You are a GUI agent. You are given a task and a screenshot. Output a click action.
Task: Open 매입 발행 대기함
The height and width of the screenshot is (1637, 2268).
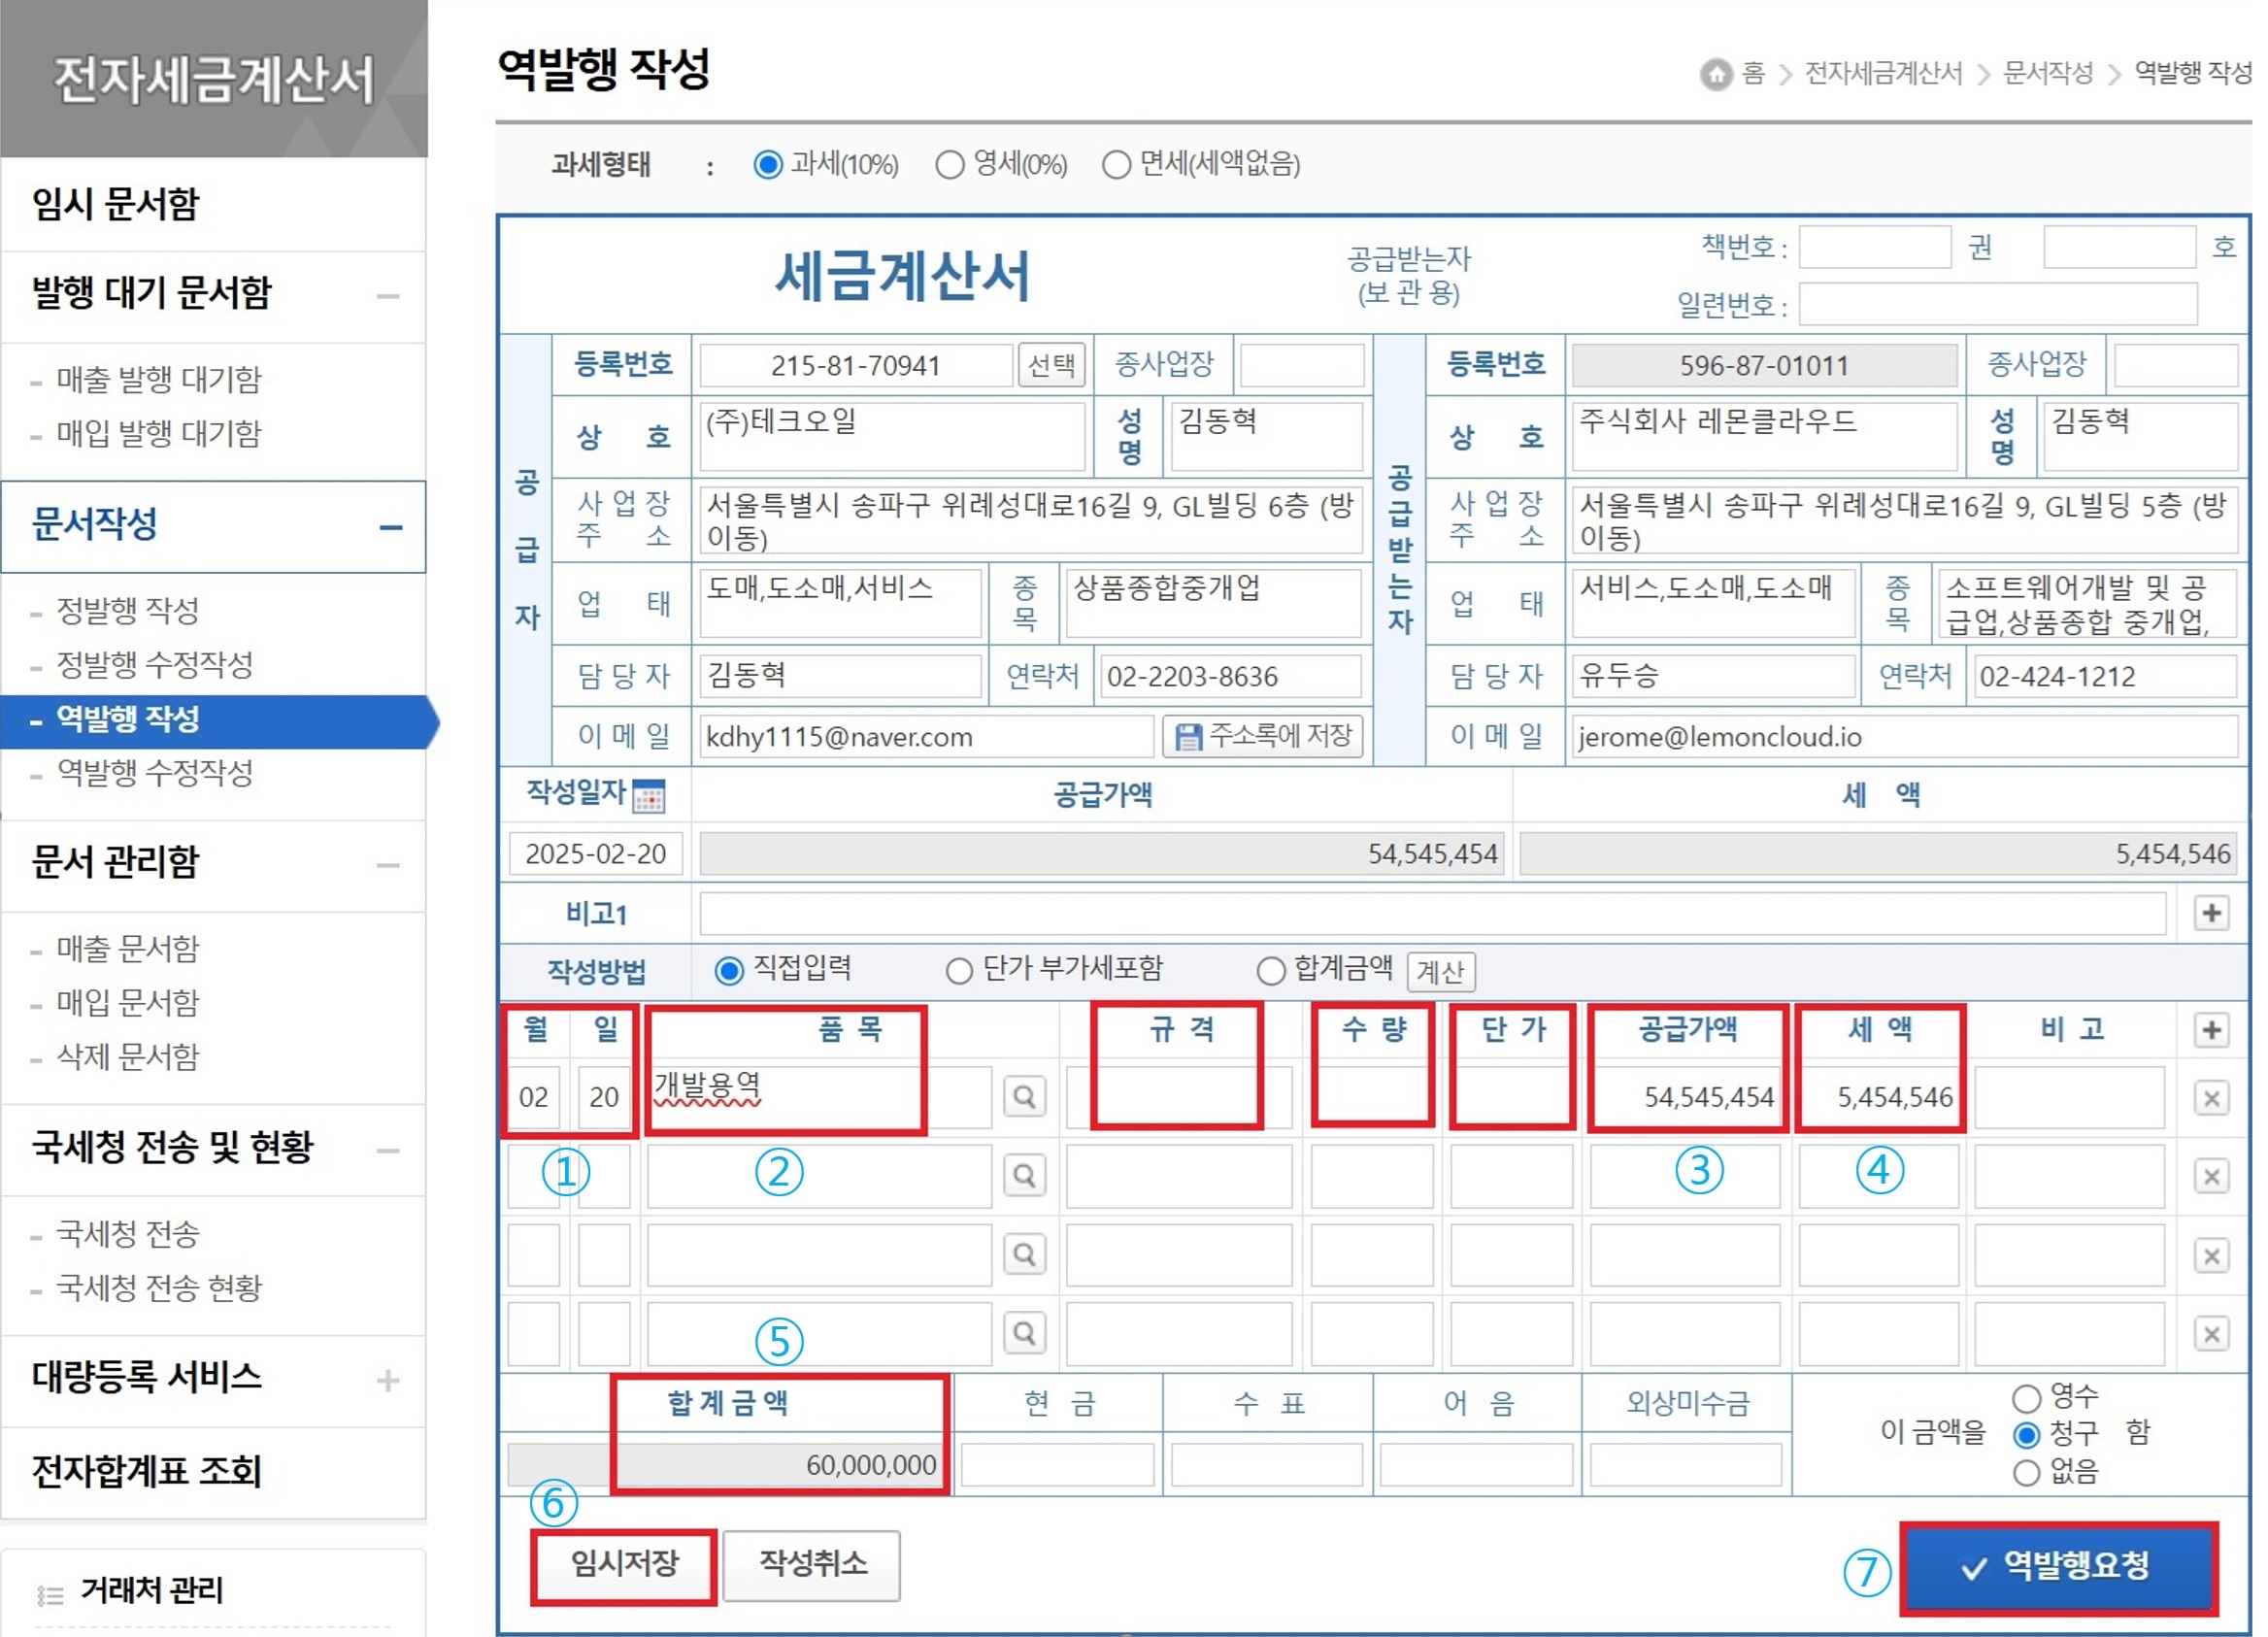point(158,434)
